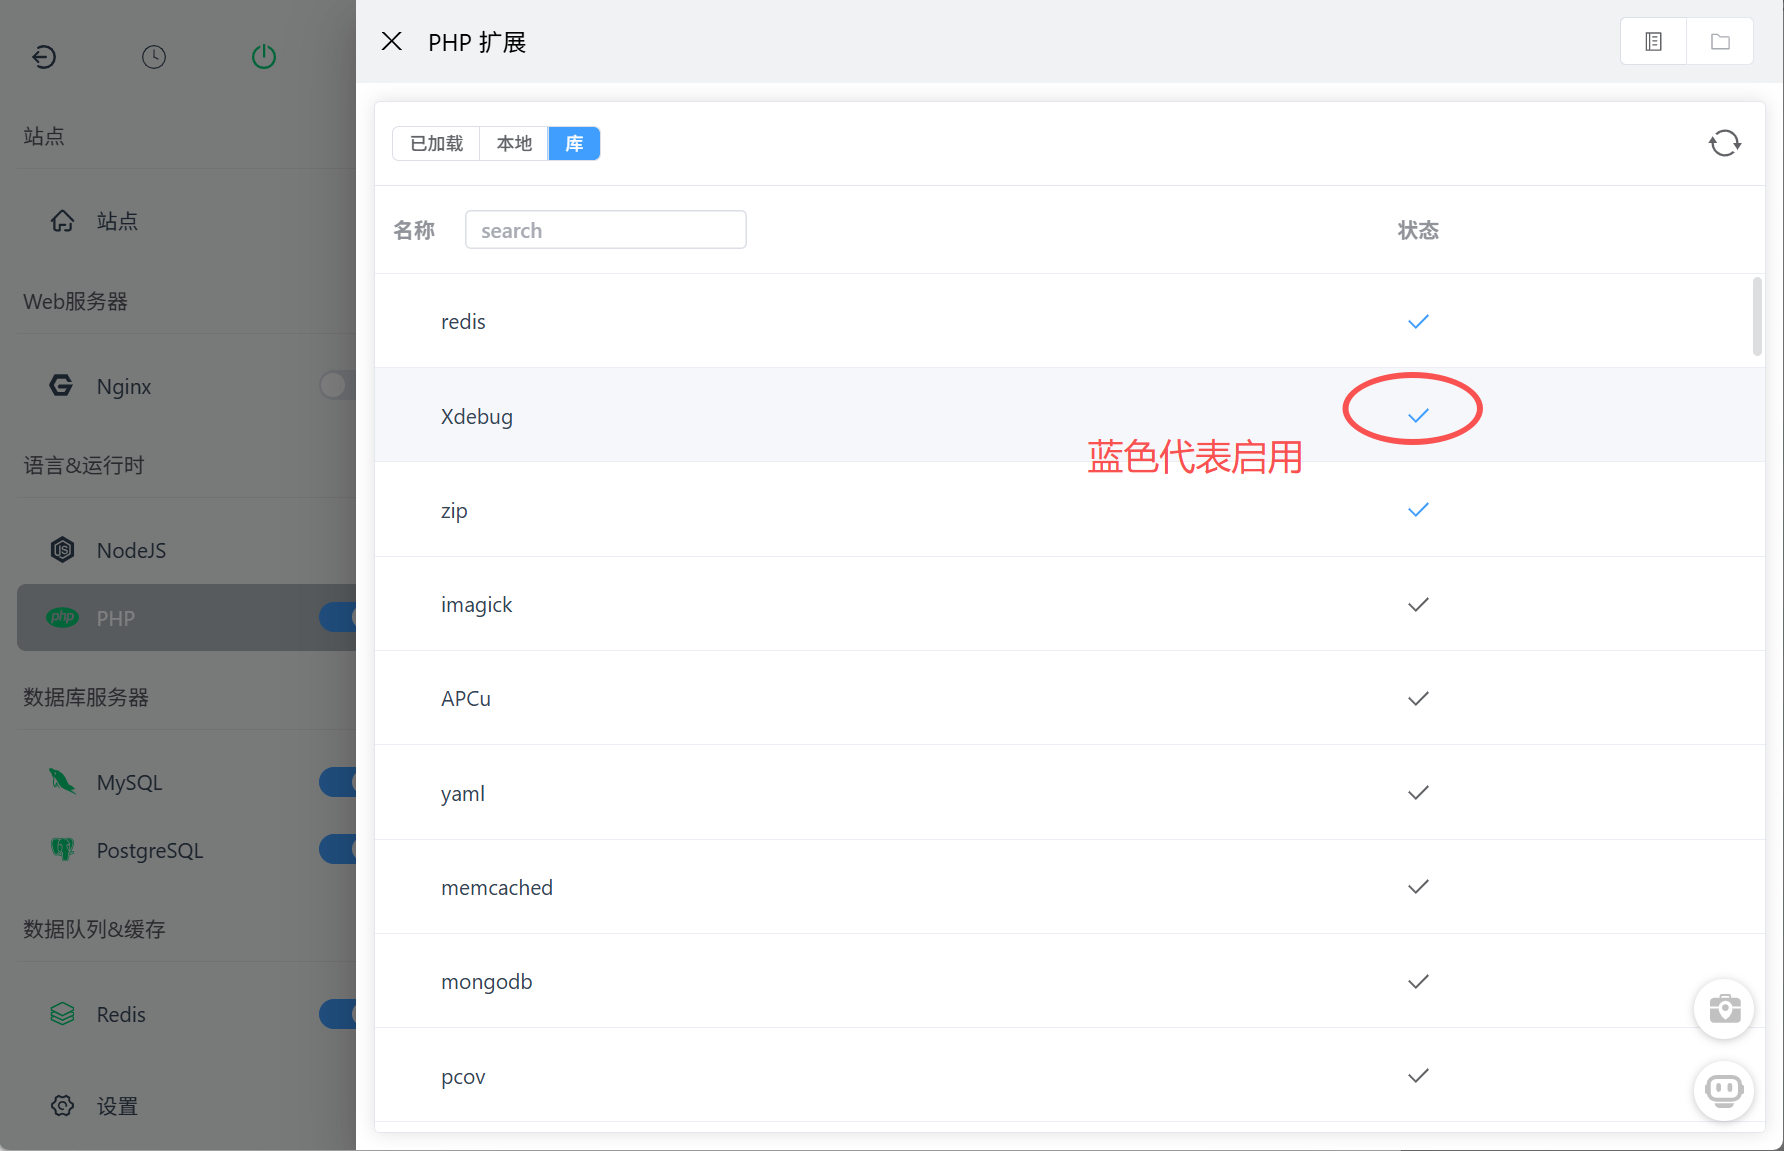Image resolution: width=1784 pixels, height=1151 pixels.
Task: Open MySQL in the sidebar
Action: (129, 782)
